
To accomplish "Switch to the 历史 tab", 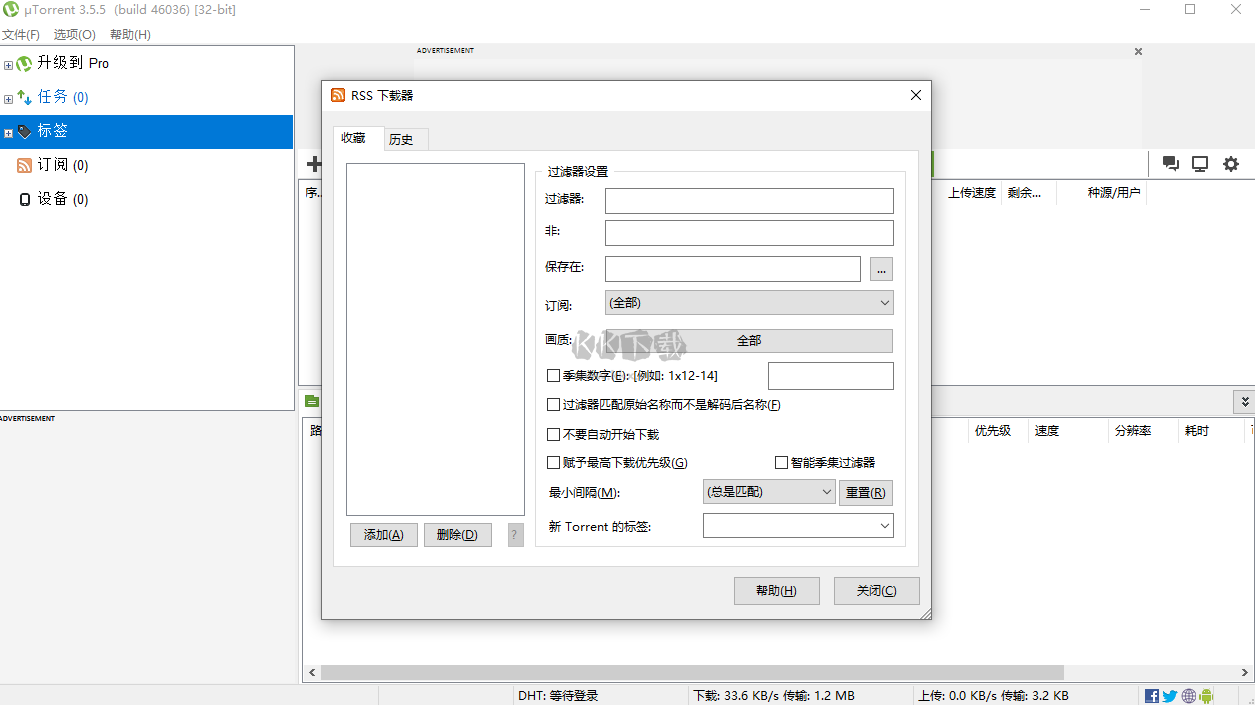I will [404, 139].
